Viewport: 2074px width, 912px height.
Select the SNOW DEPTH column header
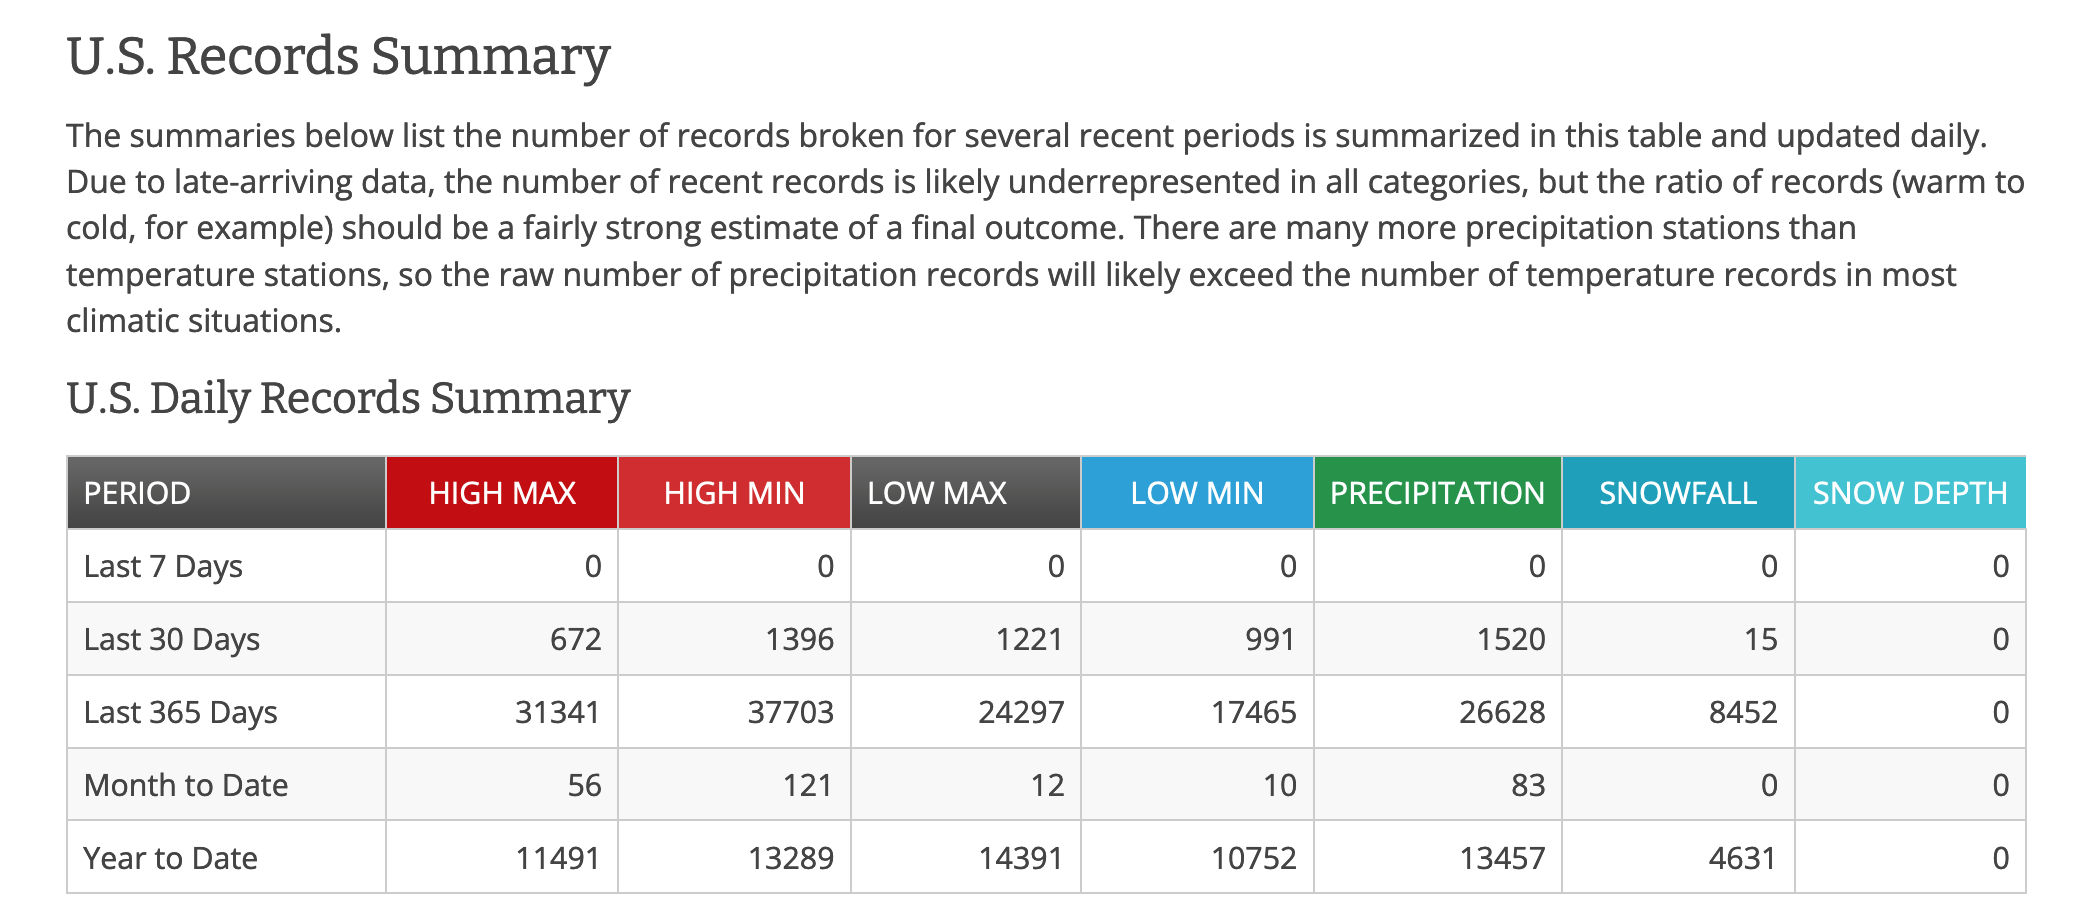click(x=1910, y=493)
